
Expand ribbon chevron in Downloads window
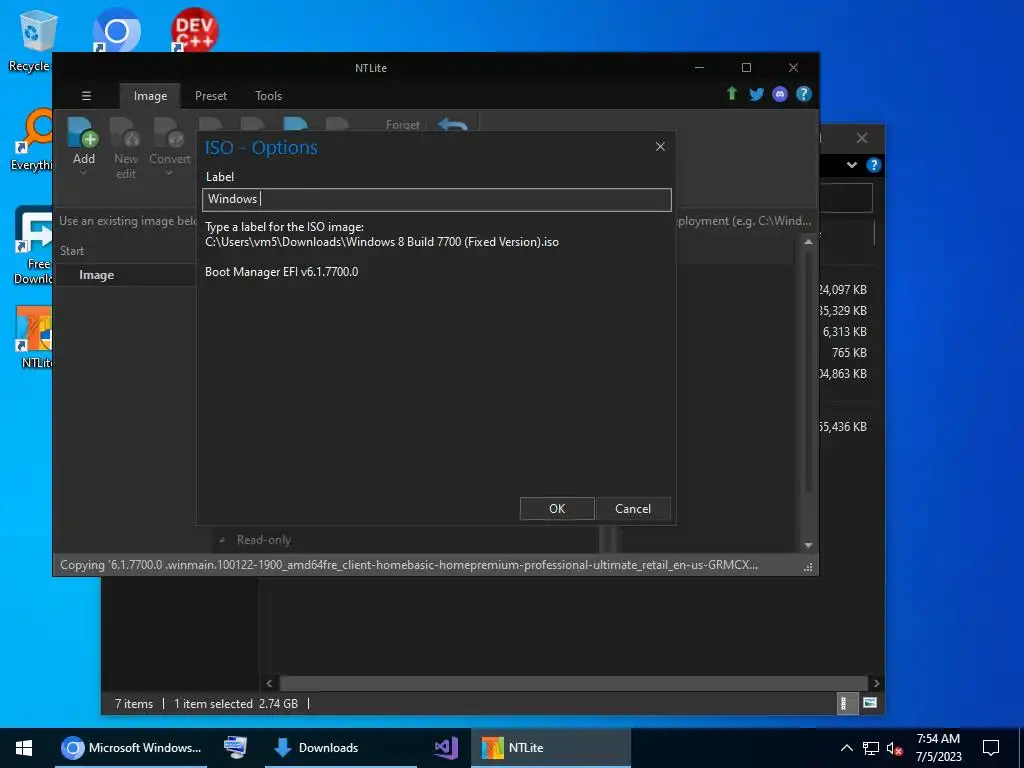coord(852,165)
